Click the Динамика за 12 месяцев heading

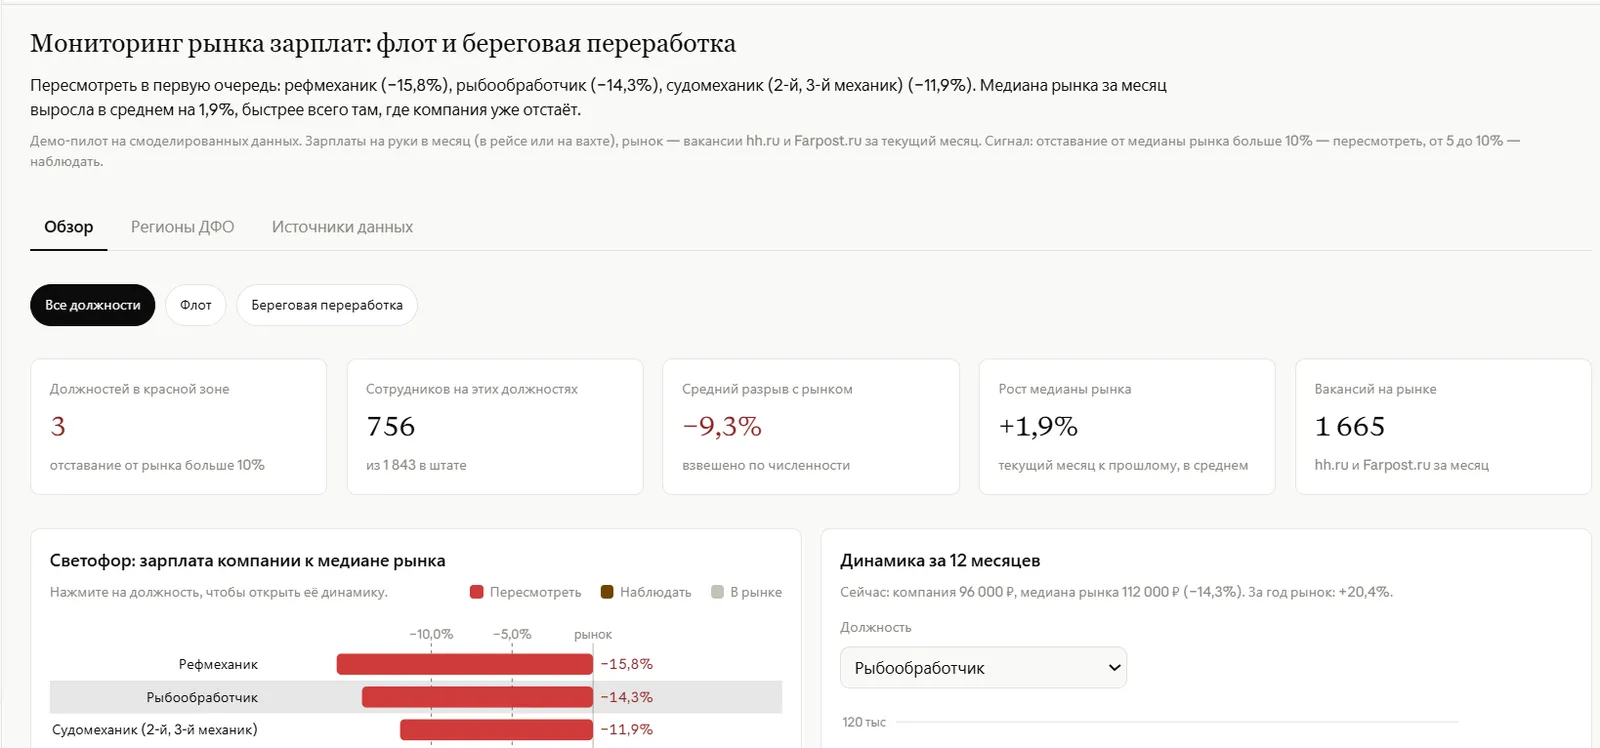(x=940, y=561)
